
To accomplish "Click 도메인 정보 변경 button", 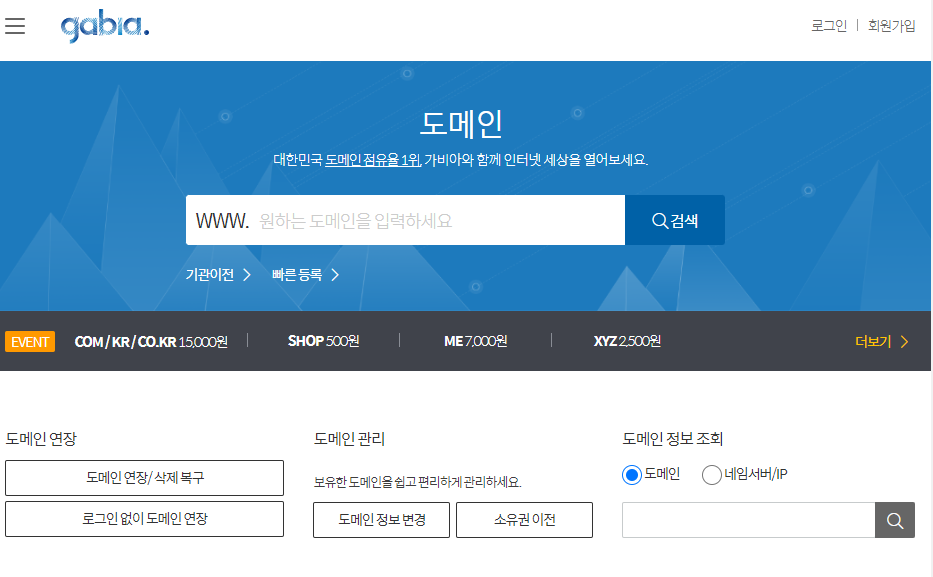I will click(x=381, y=520).
